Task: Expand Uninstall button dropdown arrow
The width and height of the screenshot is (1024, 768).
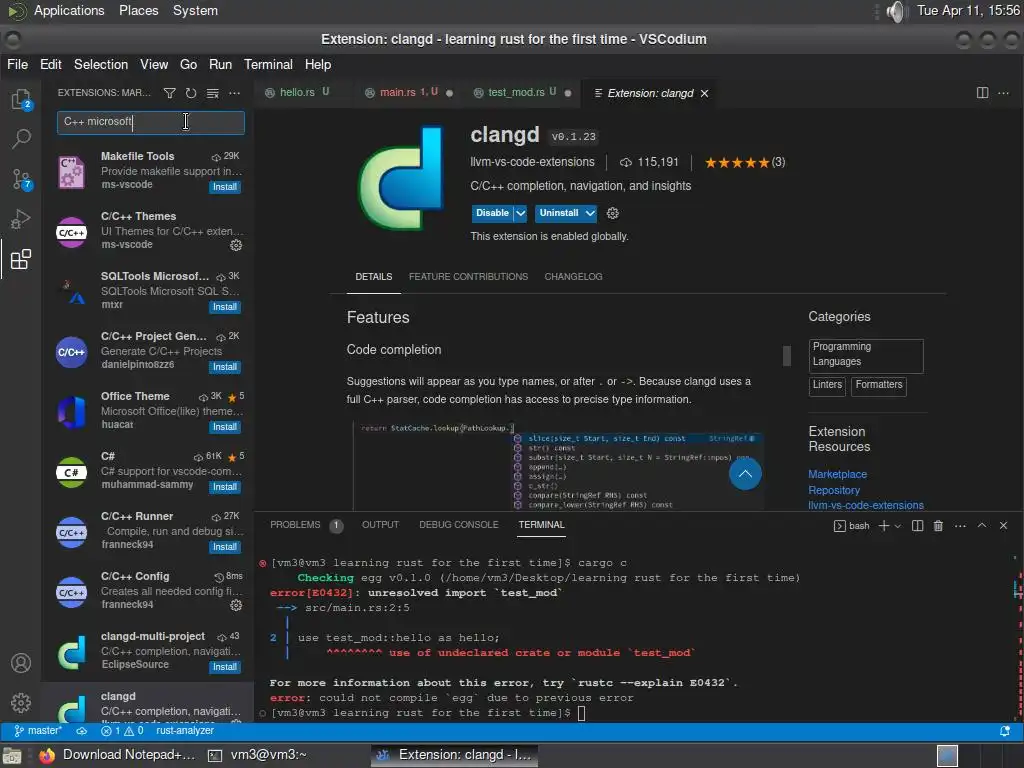Action: pyautogui.click(x=590, y=213)
